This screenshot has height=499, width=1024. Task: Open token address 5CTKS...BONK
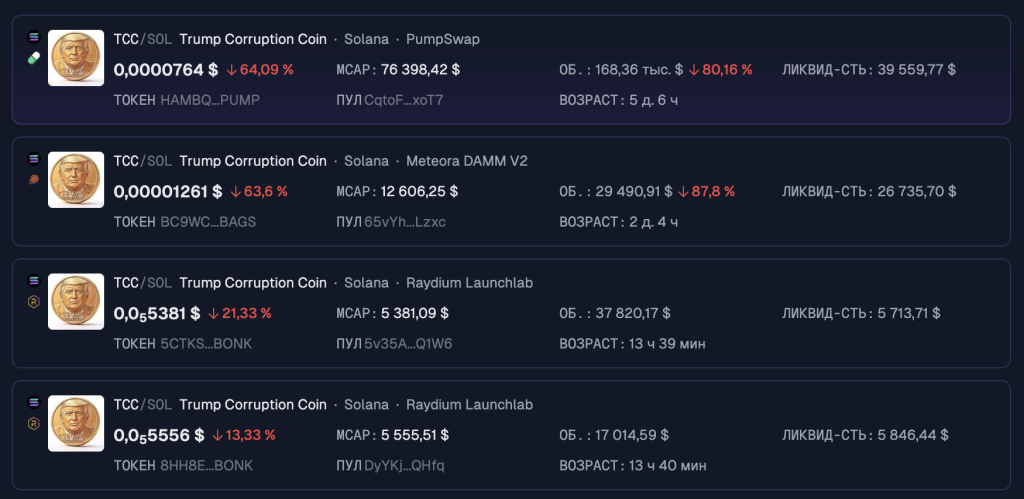206,344
